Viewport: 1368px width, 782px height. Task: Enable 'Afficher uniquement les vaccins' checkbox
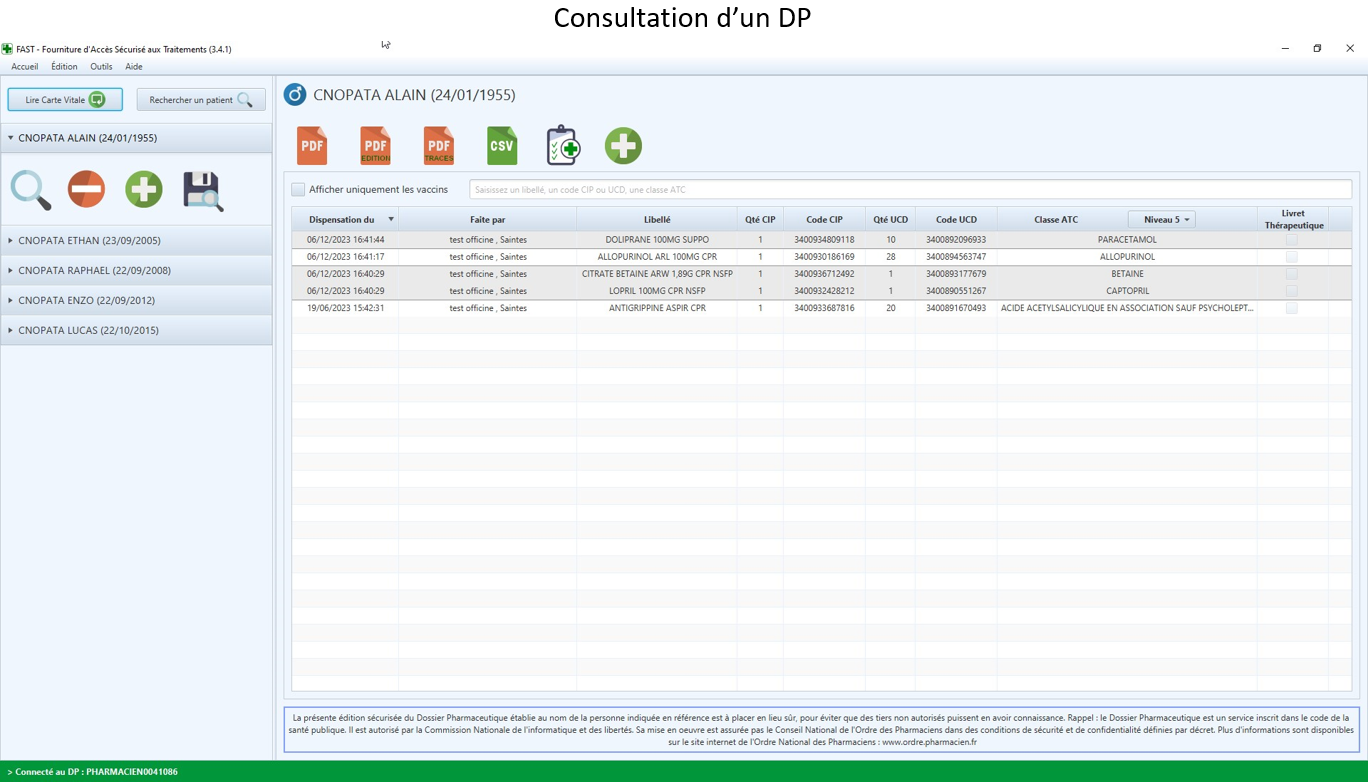pyautogui.click(x=298, y=189)
